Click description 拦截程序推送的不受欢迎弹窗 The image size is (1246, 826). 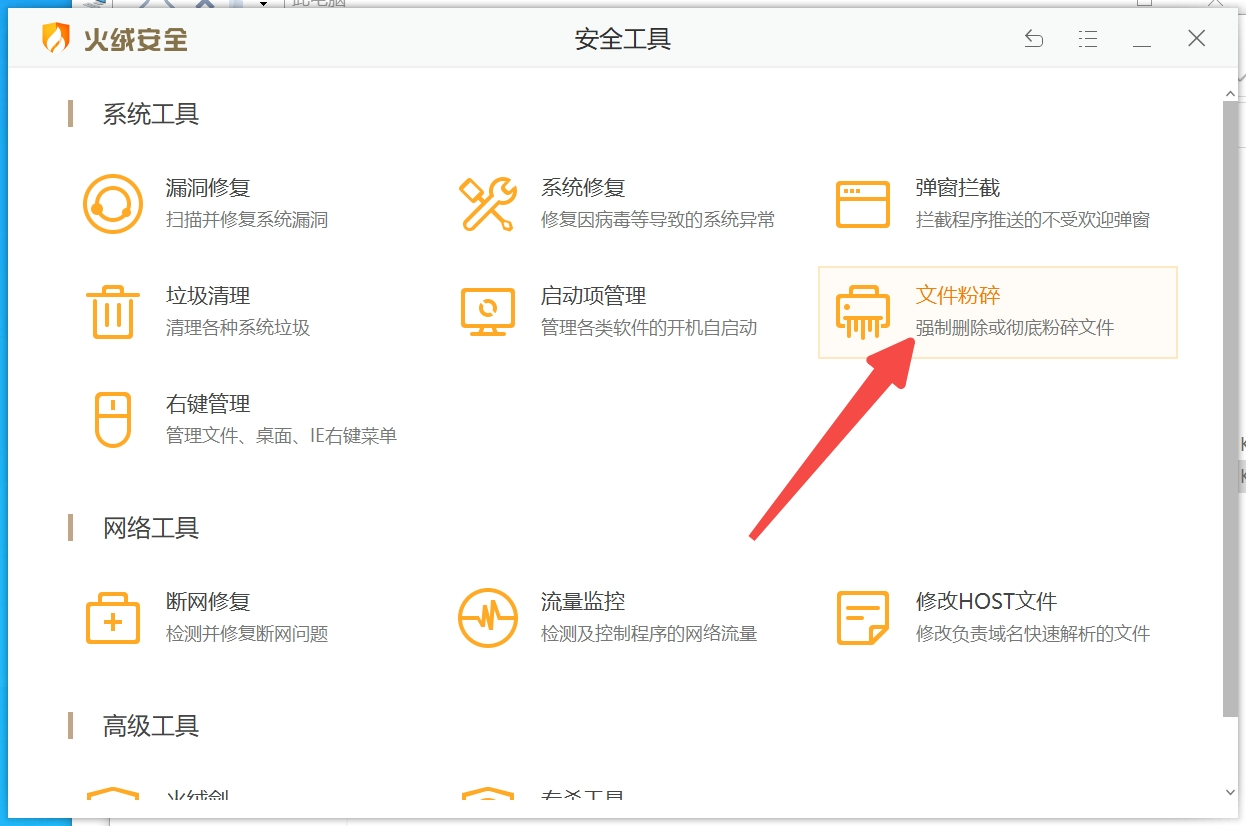tap(1033, 220)
